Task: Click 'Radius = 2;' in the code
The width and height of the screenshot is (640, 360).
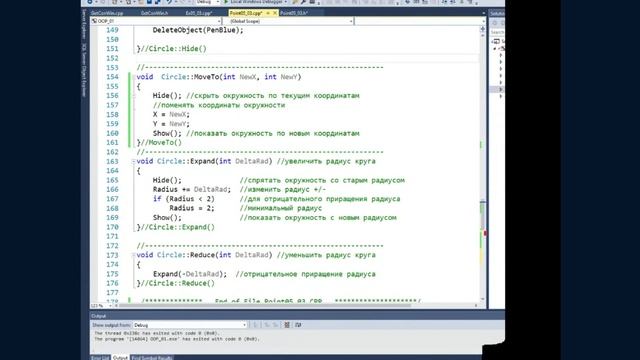Action: coord(191,209)
